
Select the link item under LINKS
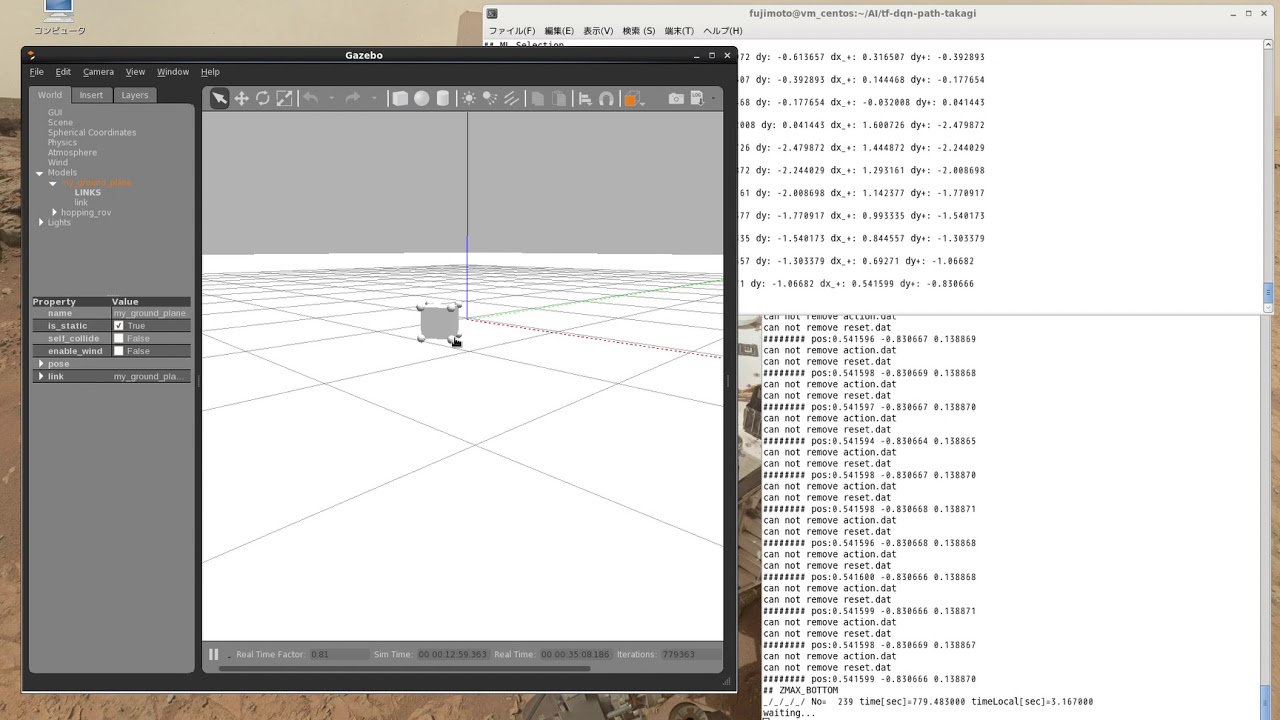(81, 202)
